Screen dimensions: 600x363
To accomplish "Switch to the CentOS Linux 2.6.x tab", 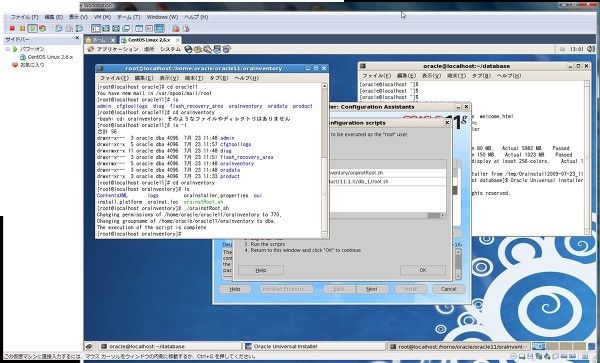I will tap(150, 40).
